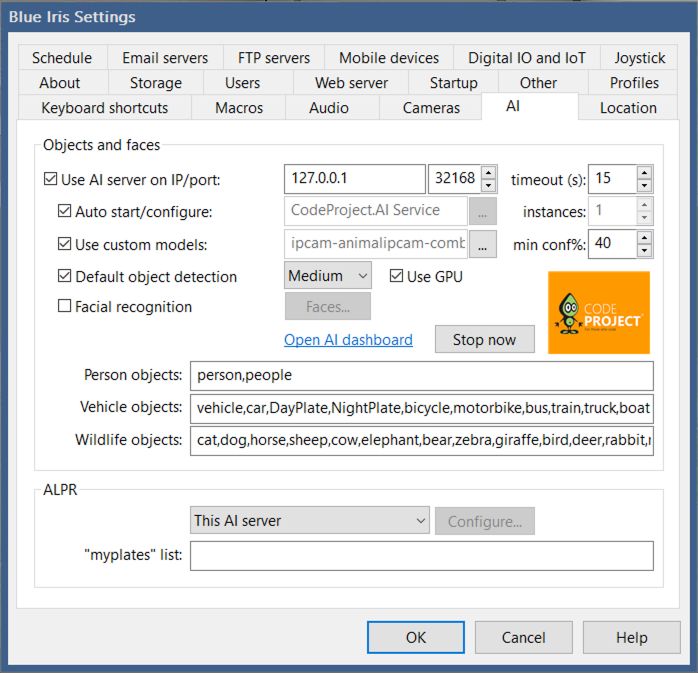Toggle Use AI server on IP/port checkbox

(x=50, y=179)
